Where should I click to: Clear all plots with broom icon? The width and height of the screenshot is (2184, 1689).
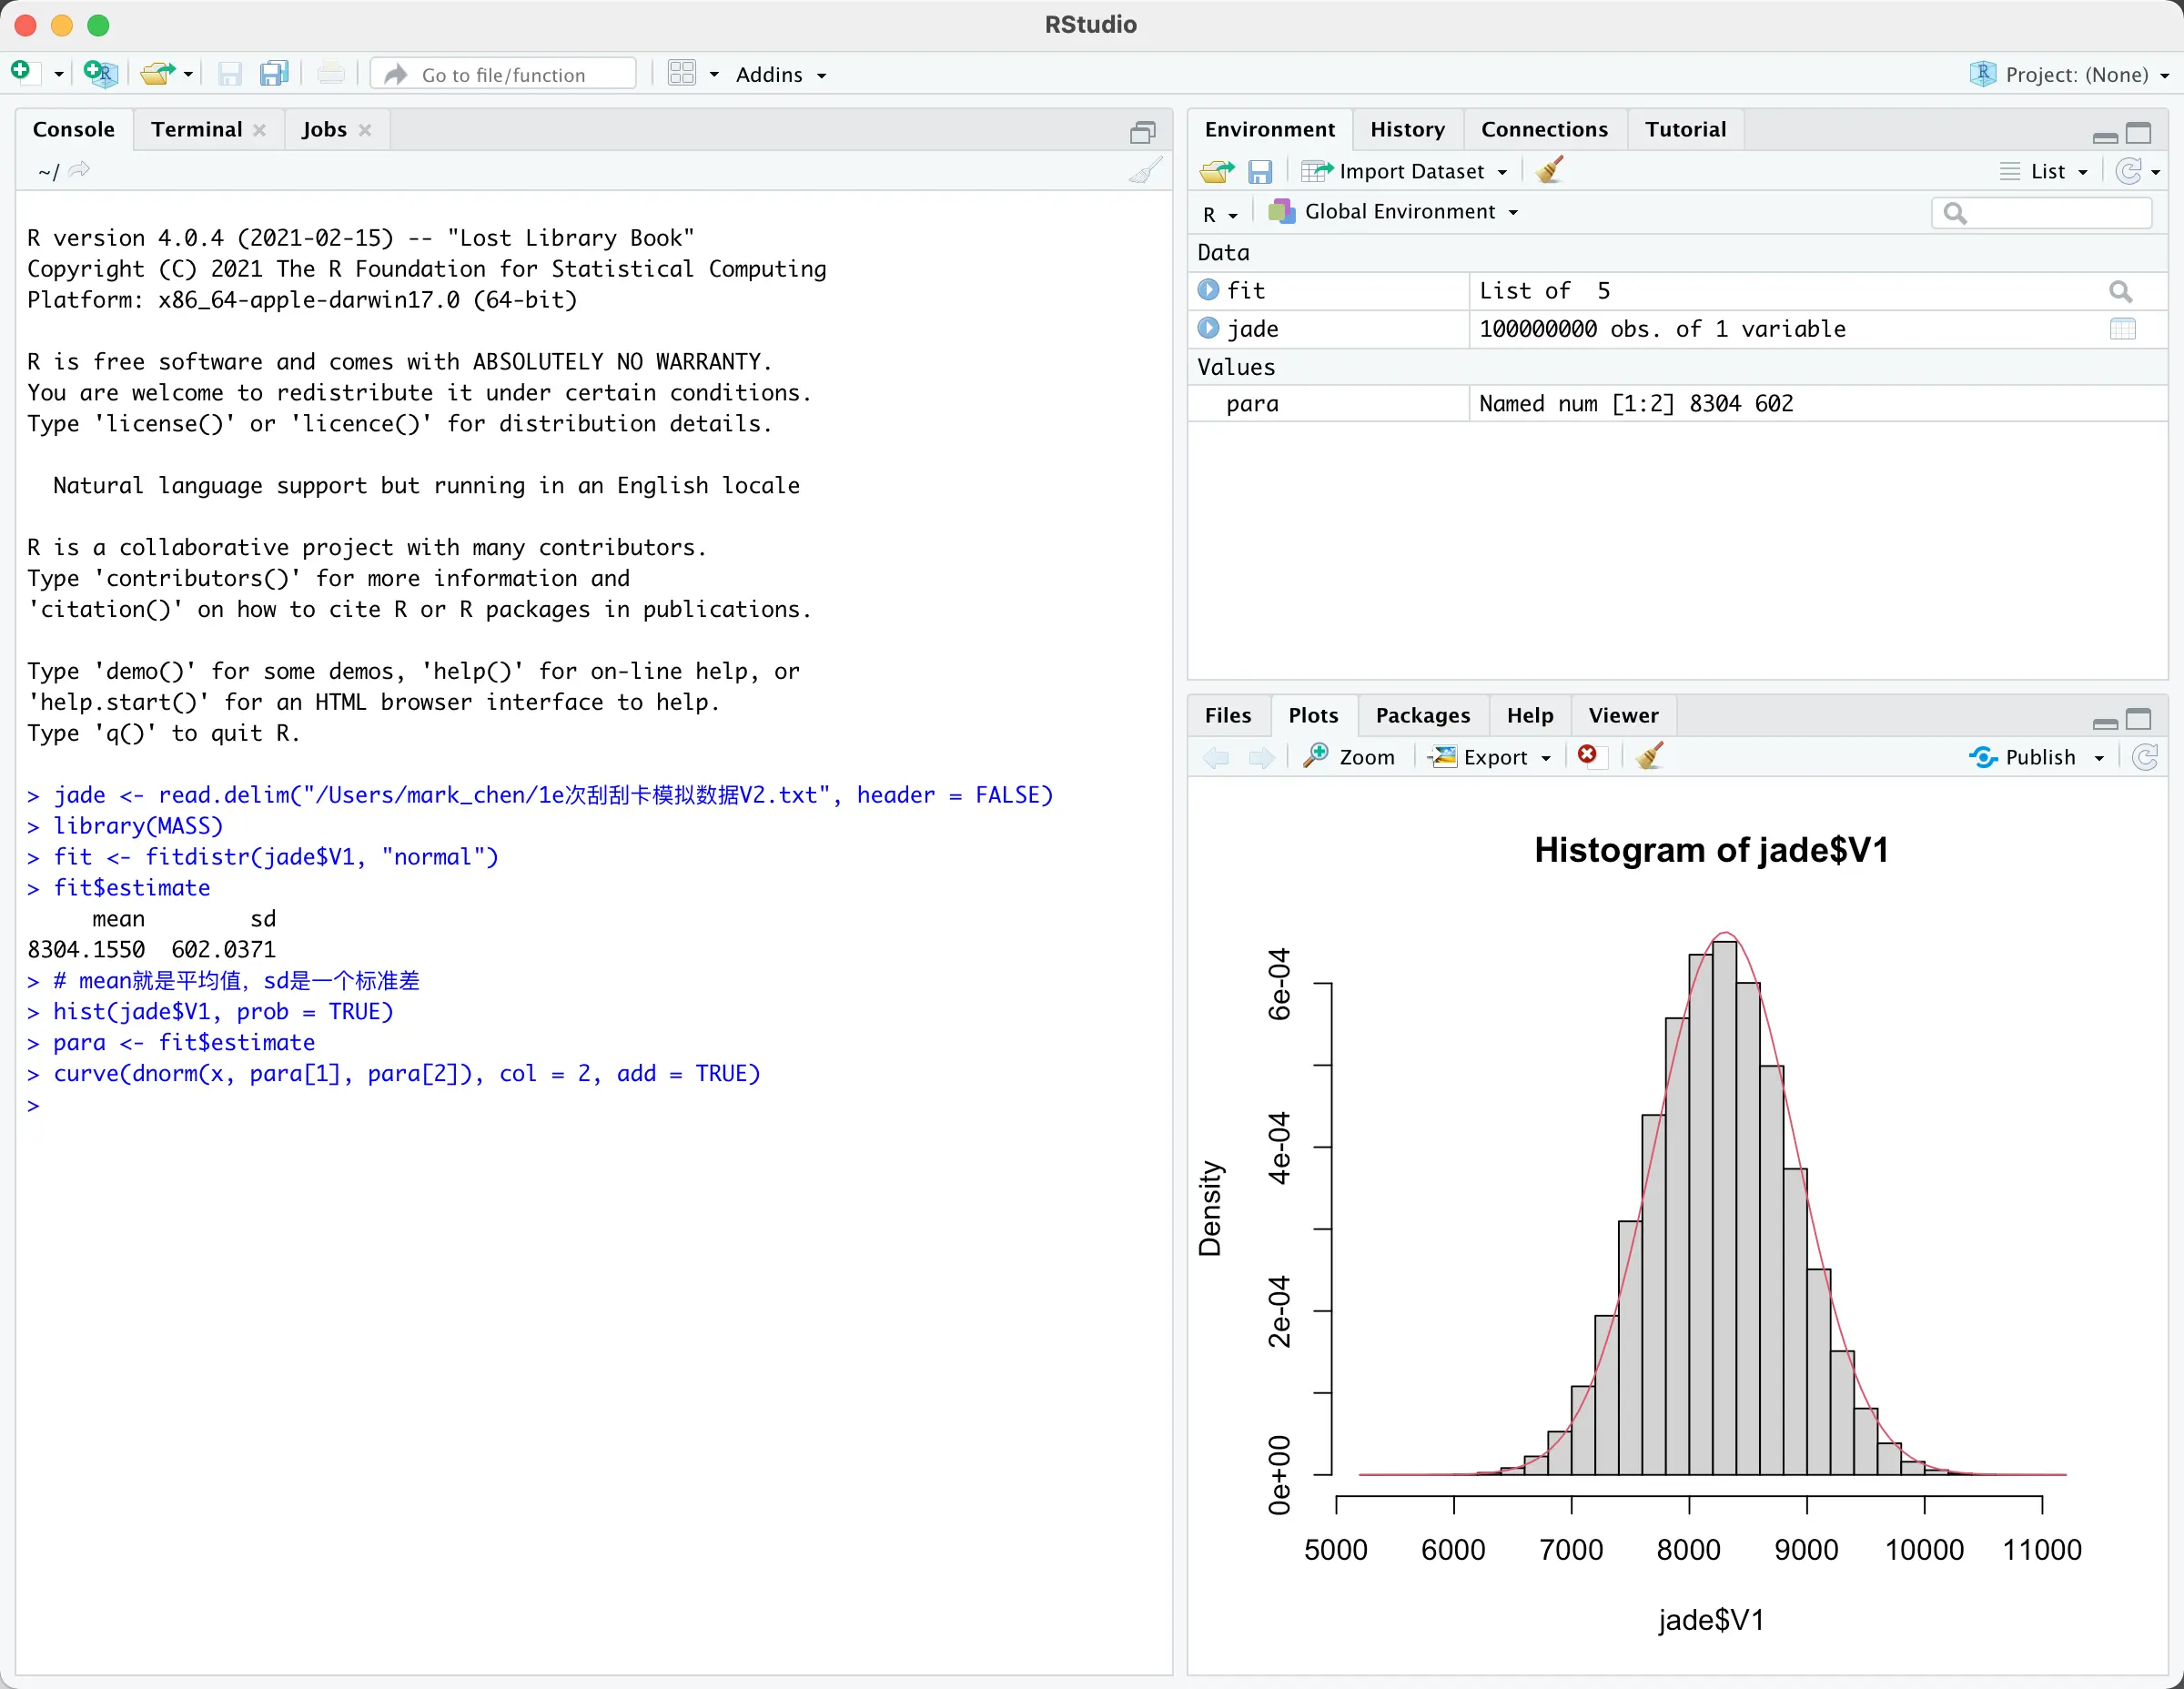[x=1650, y=756]
